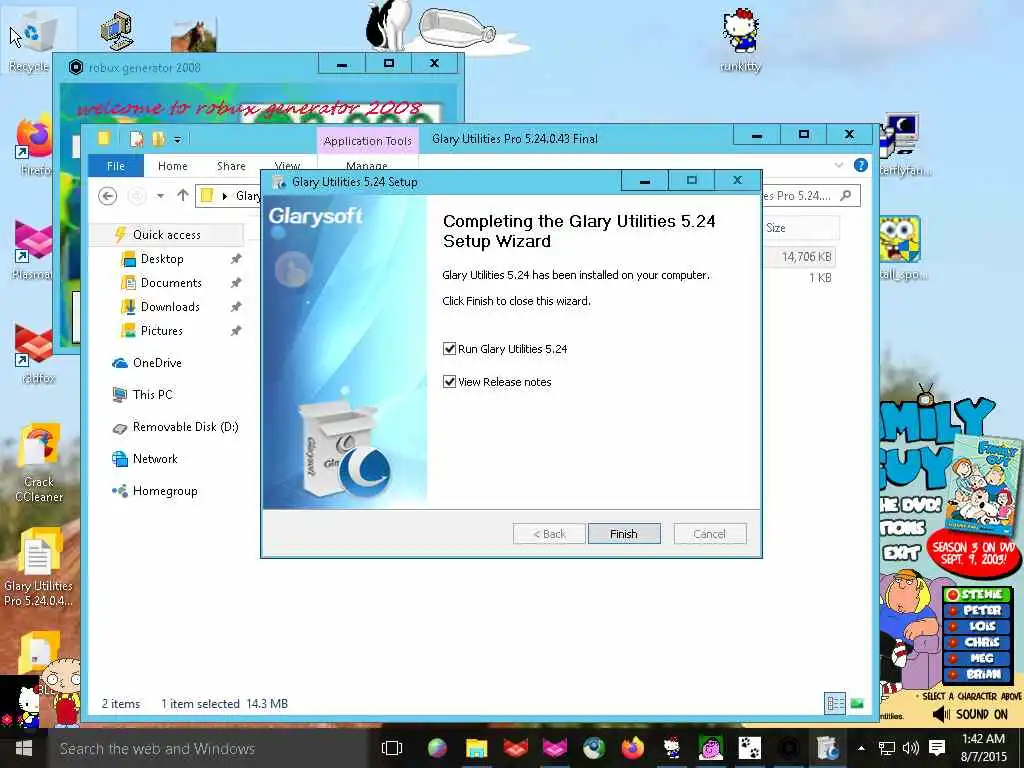Open the Home ribbon tab in Explorer
1024x768 pixels.
pyautogui.click(x=172, y=166)
